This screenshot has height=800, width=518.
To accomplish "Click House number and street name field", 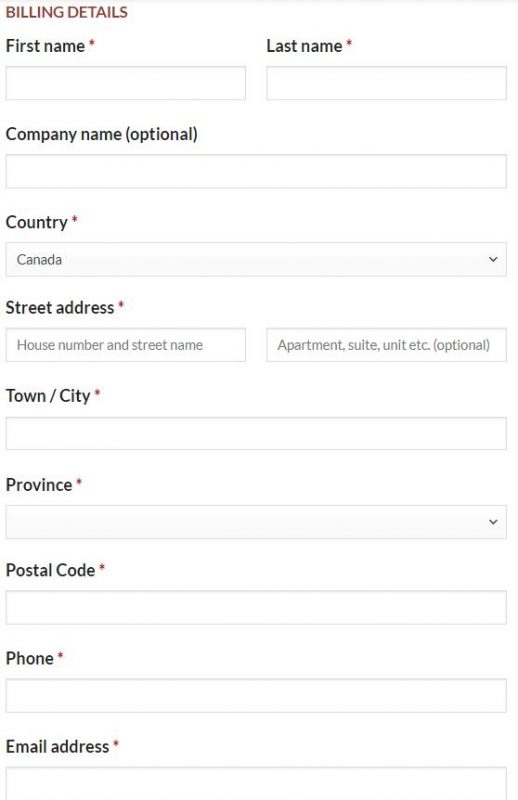I will [x=126, y=345].
